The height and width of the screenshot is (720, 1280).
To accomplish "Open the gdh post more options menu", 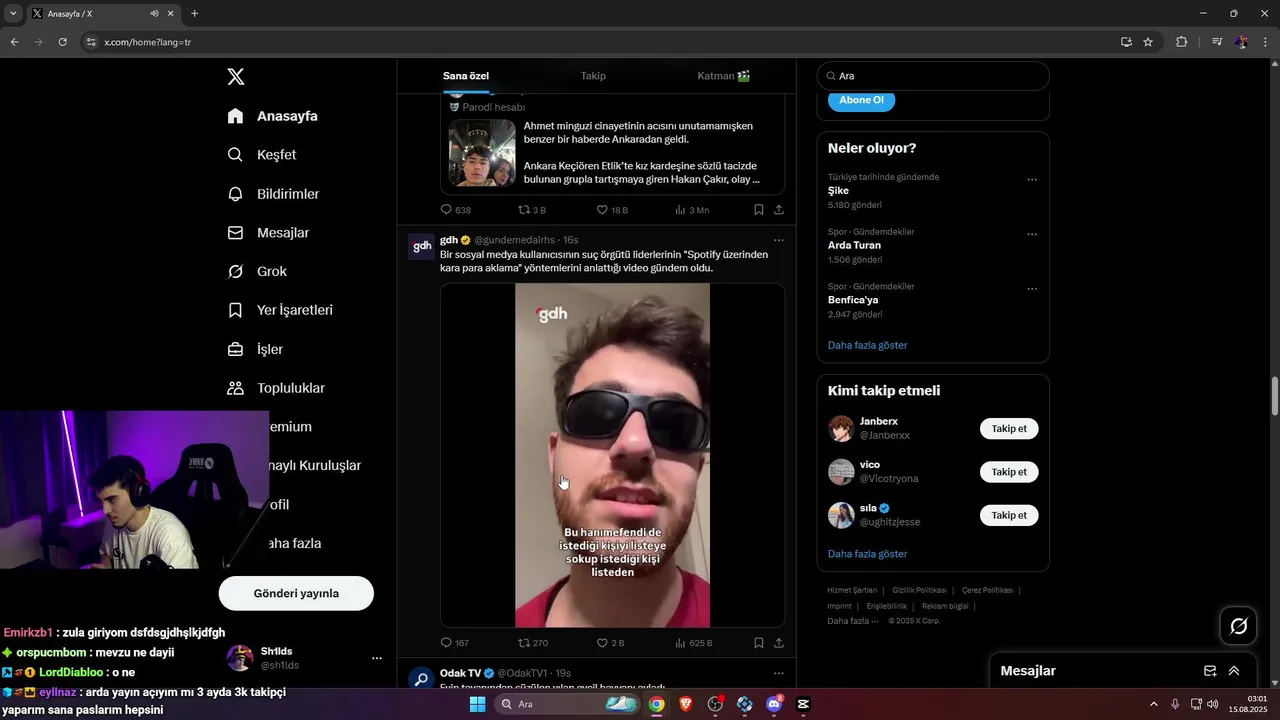I will click(x=779, y=240).
